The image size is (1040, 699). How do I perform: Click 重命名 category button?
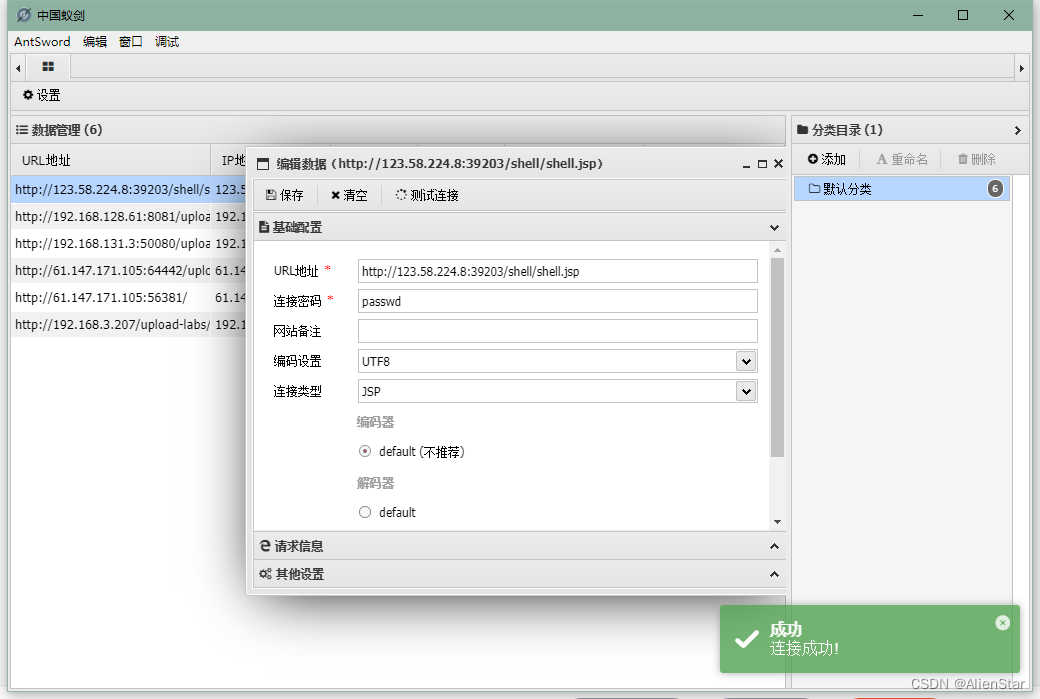click(x=902, y=159)
